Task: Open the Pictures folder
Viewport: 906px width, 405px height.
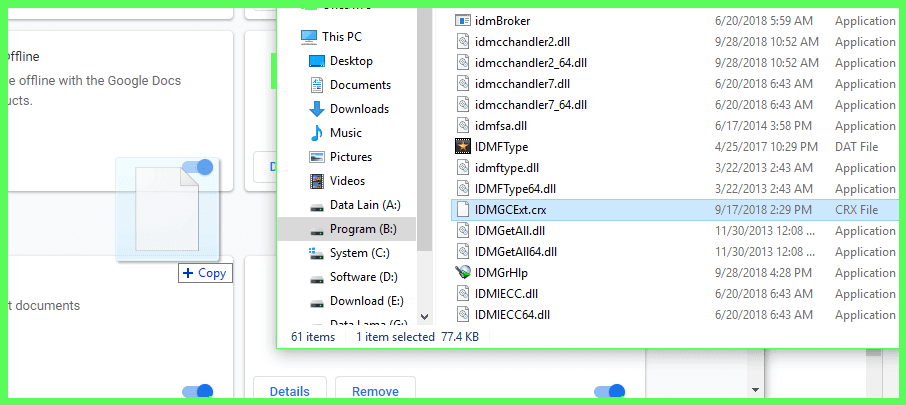Action: [x=350, y=157]
